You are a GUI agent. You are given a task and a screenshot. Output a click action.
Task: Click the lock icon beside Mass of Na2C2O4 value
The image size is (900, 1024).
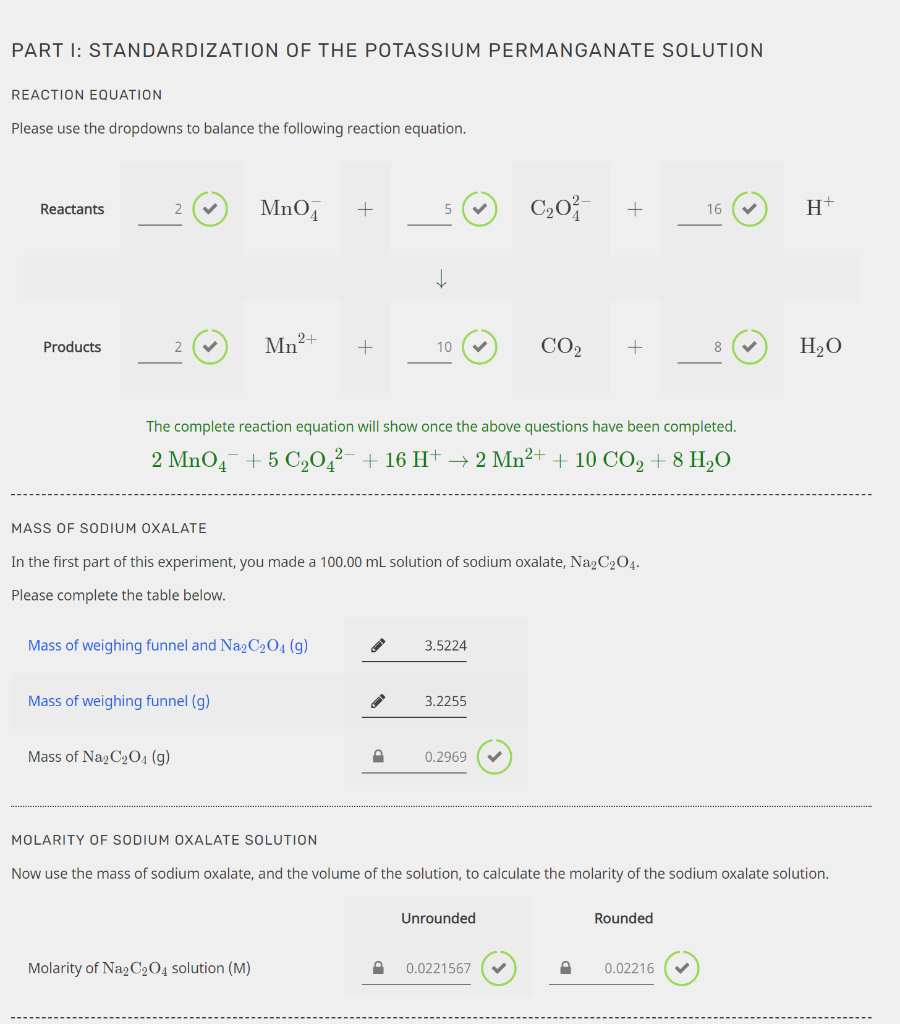pyautogui.click(x=377, y=757)
